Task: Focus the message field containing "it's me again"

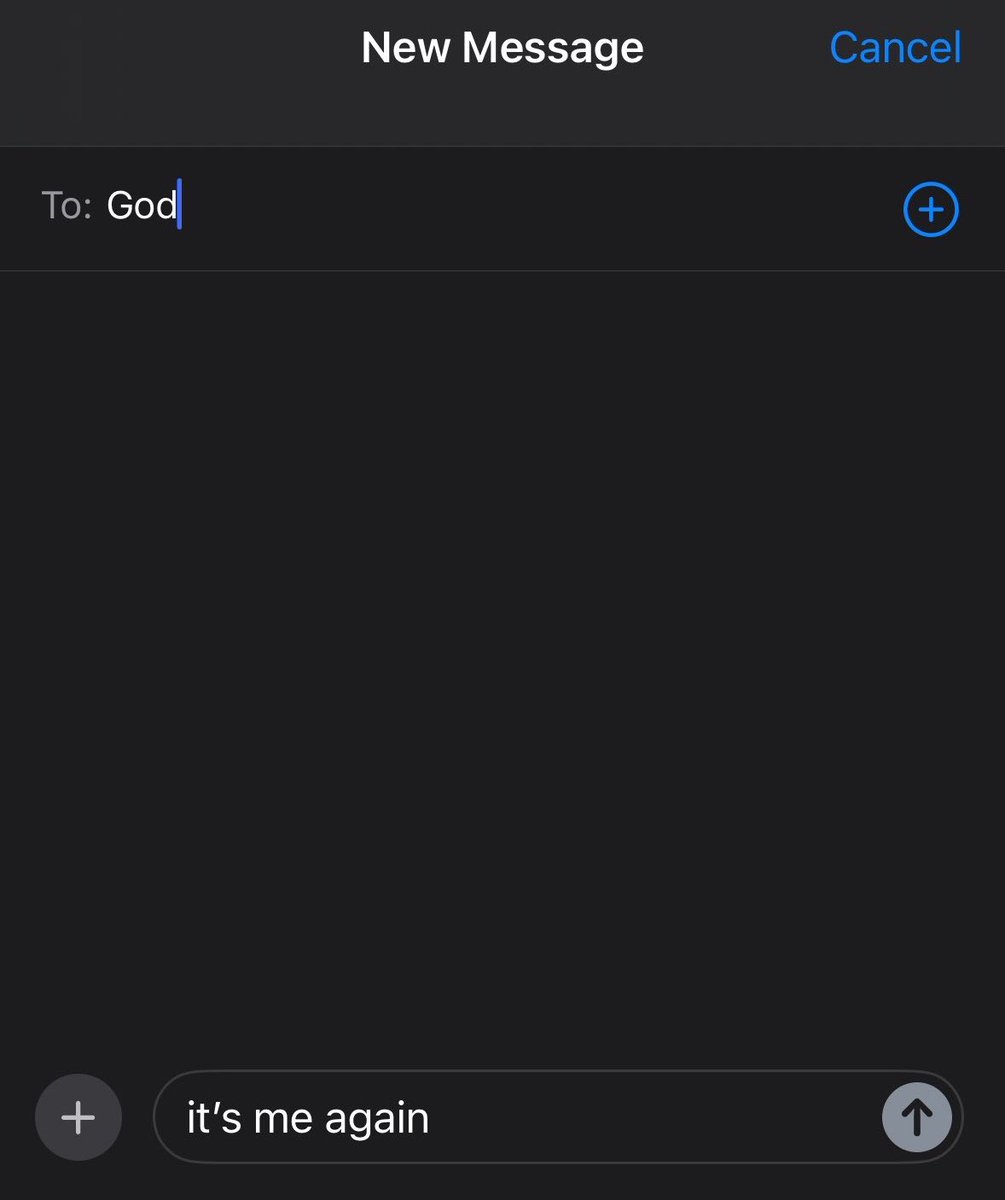Action: pos(557,1117)
